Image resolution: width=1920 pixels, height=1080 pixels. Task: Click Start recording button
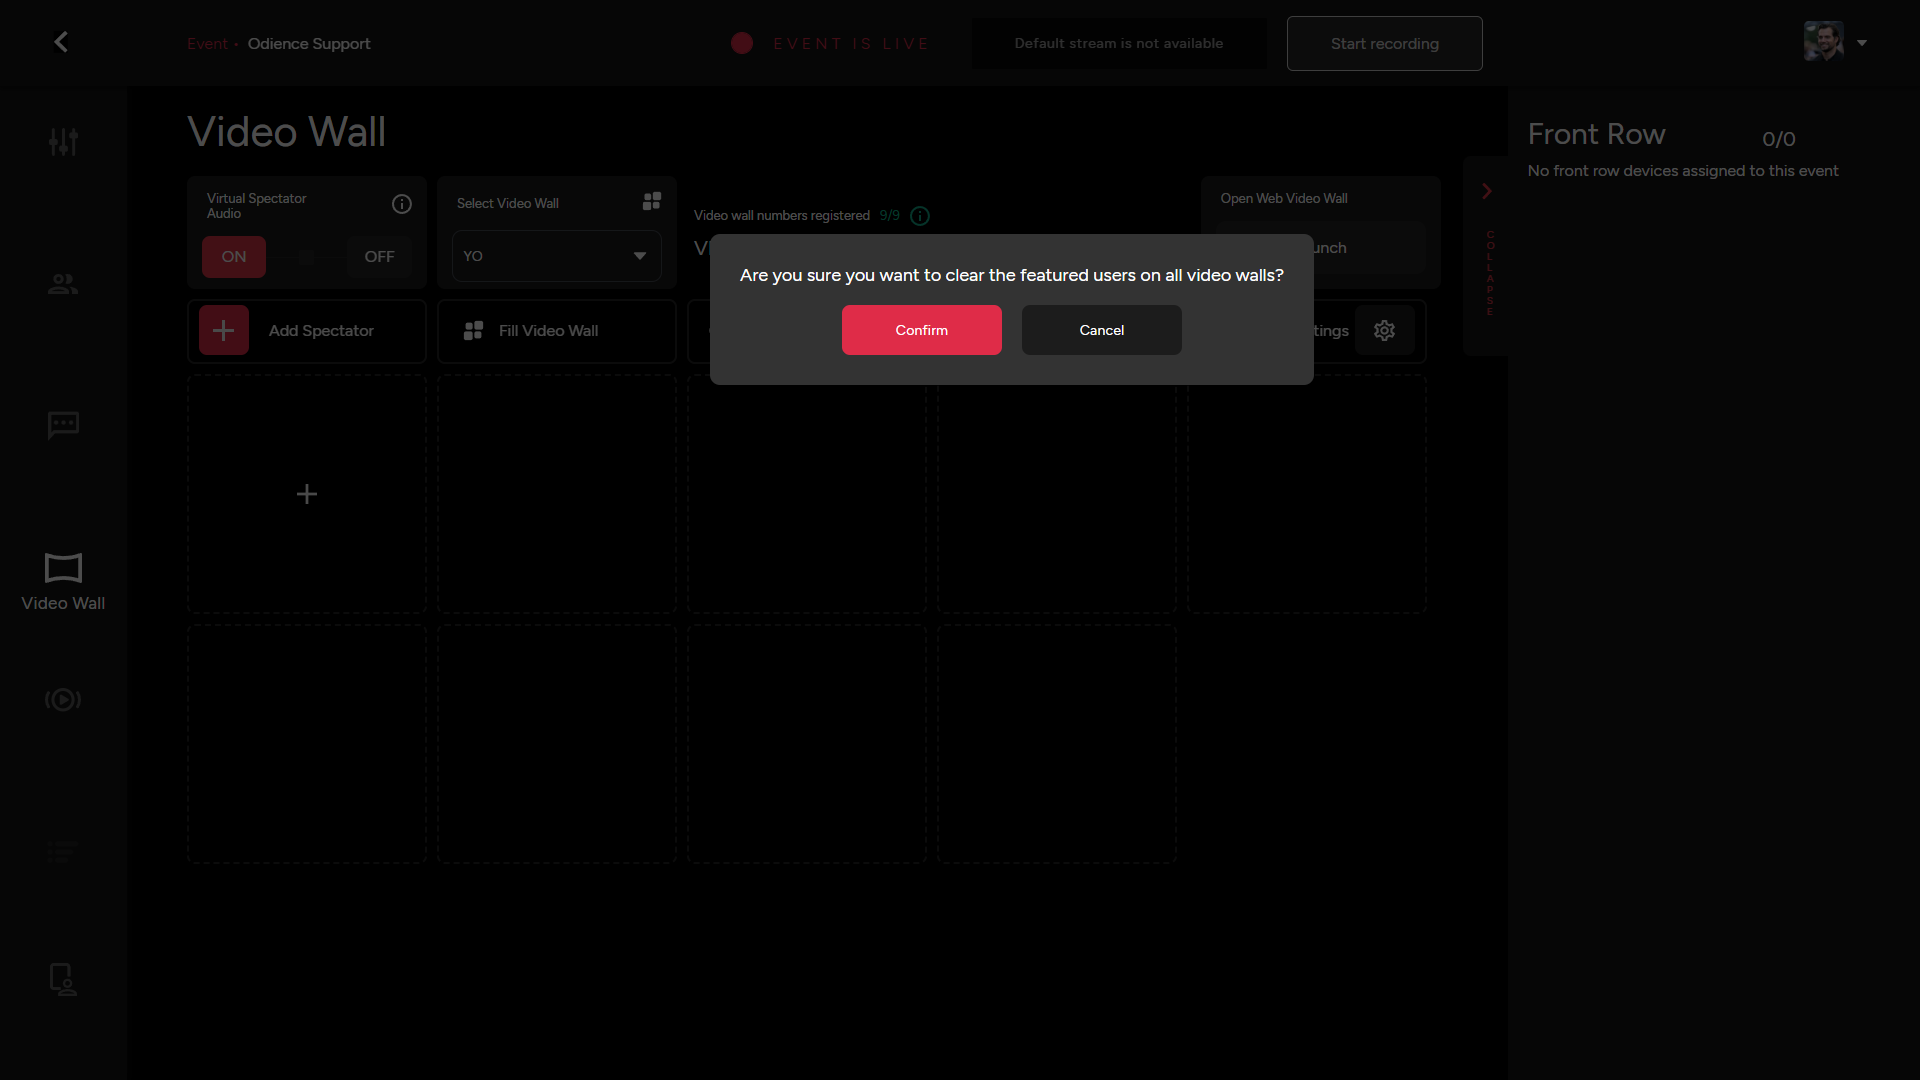(x=1384, y=44)
